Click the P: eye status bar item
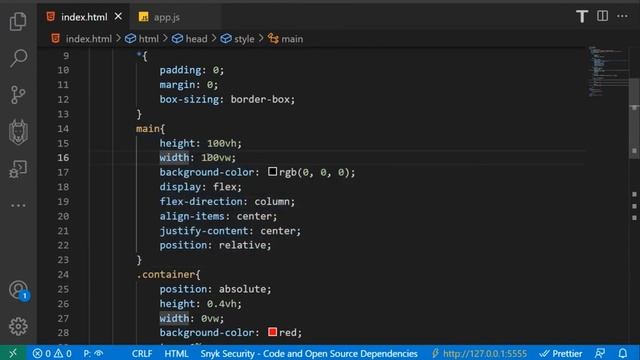 click(93, 353)
